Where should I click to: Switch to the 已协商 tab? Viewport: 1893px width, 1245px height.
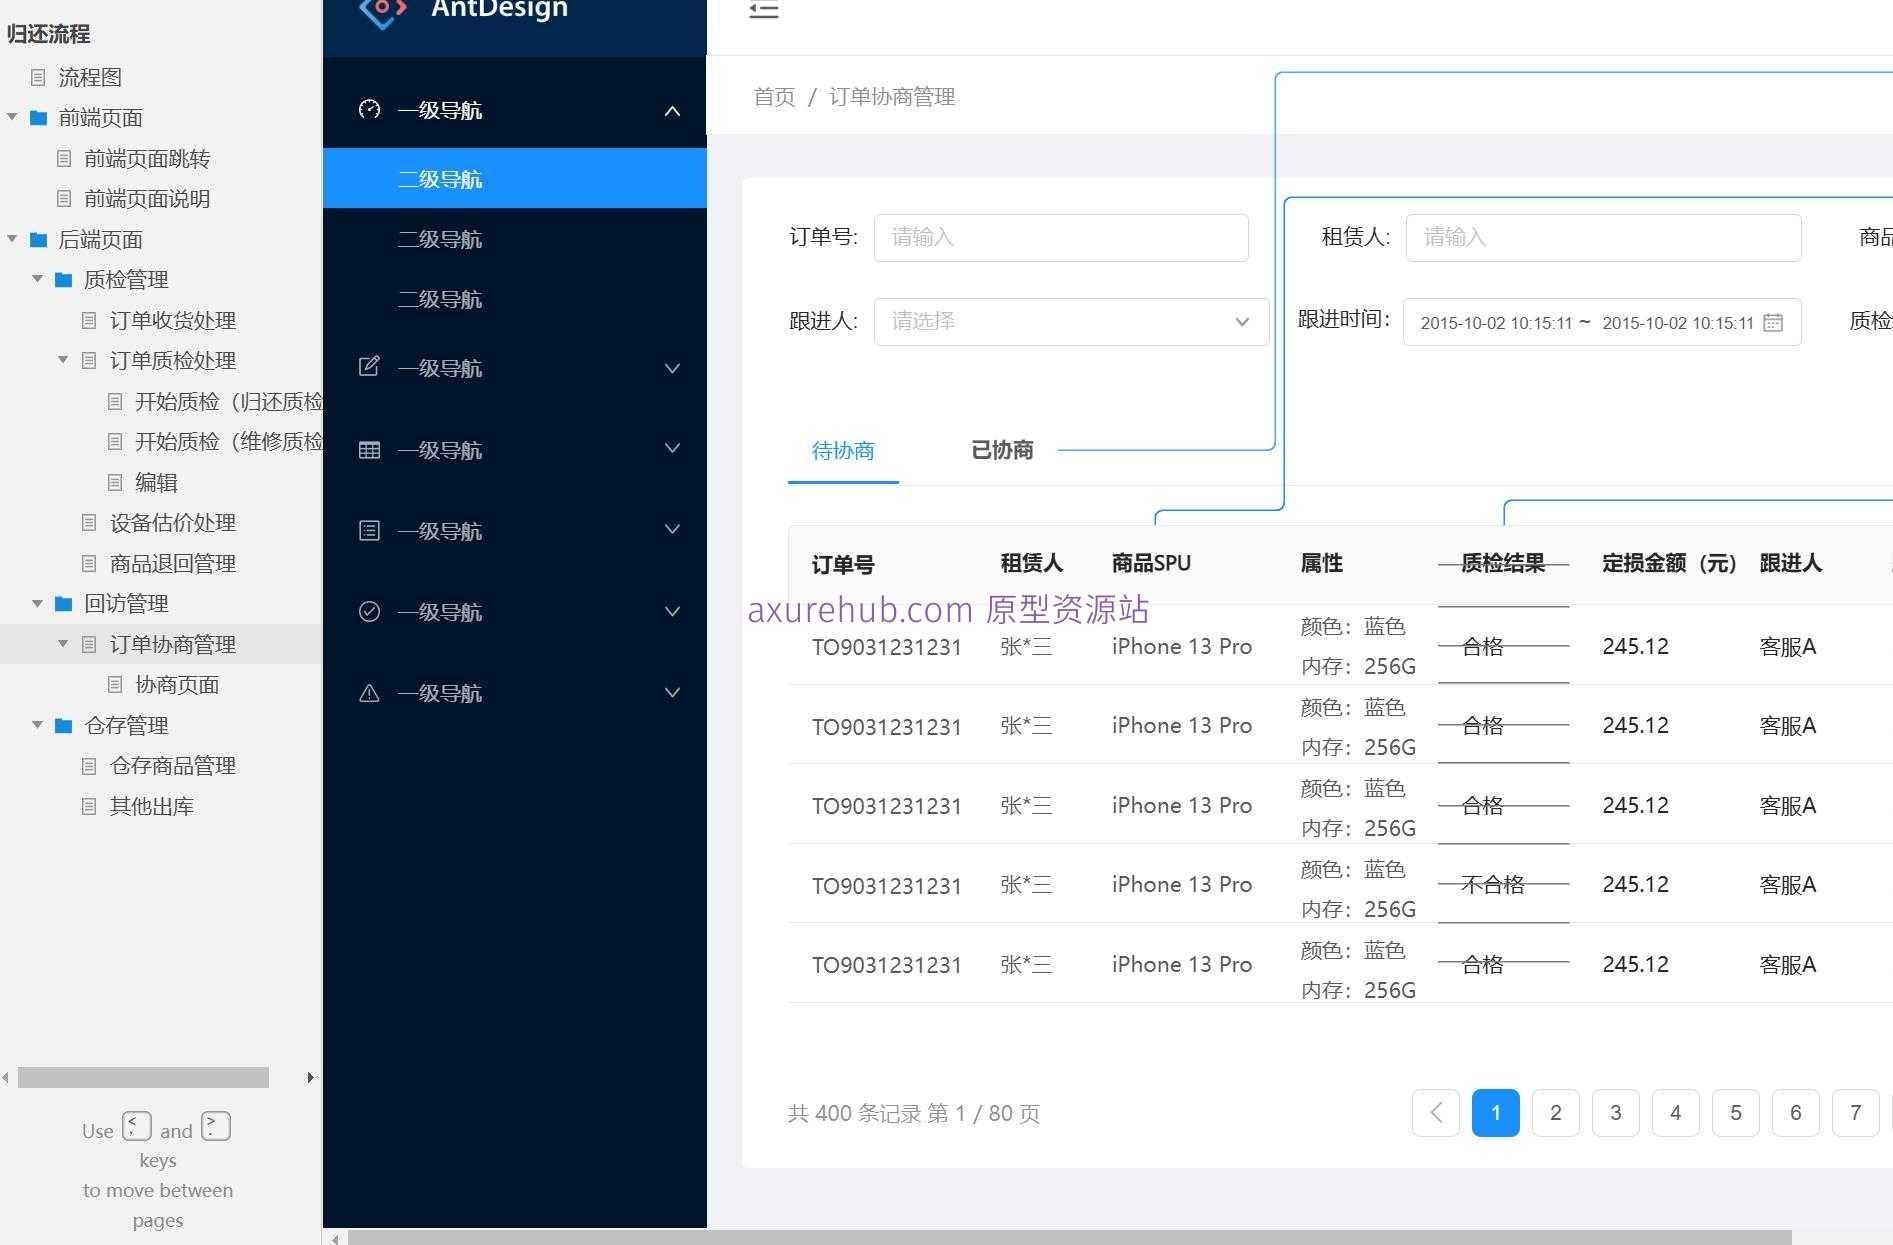[x=1001, y=450]
